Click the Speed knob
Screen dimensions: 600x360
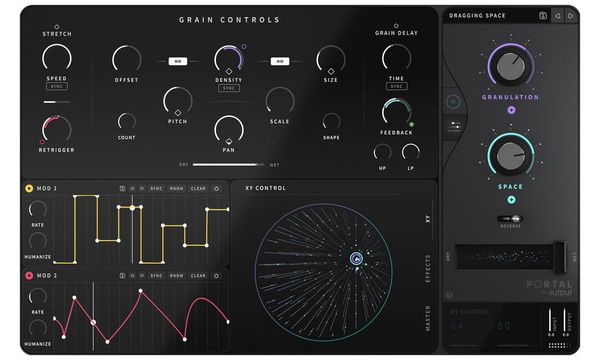[57, 58]
